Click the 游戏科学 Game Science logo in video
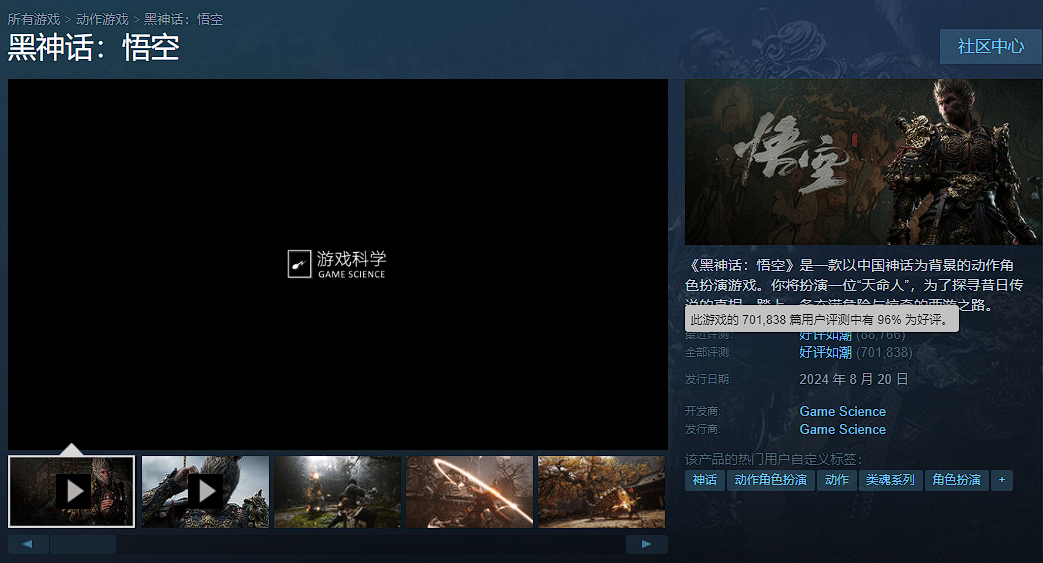 coord(337,264)
